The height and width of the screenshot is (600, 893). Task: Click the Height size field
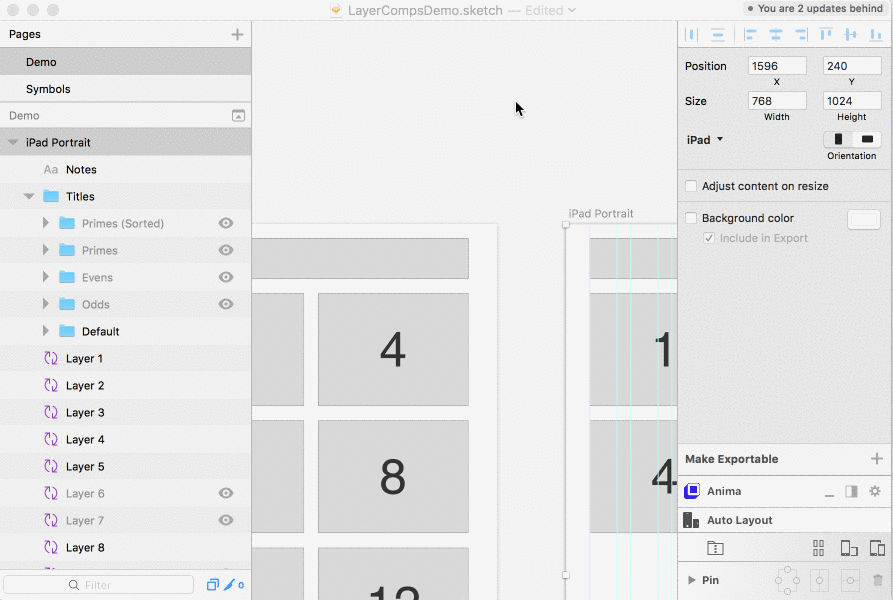click(x=852, y=101)
